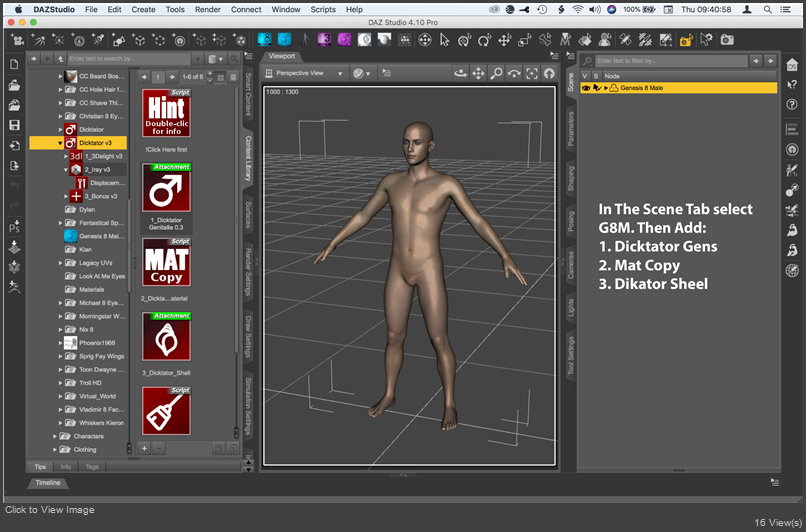This screenshot has height=532, width=806.
Task: Add the Genesis 8 Male toolbar figure
Action: tap(284, 39)
